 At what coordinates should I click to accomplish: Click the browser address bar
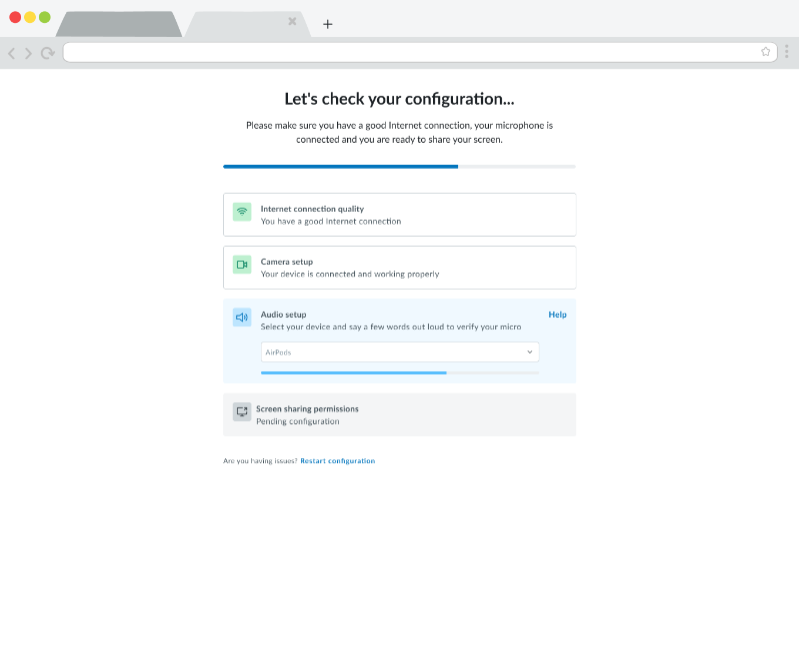pyautogui.click(x=419, y=52)
